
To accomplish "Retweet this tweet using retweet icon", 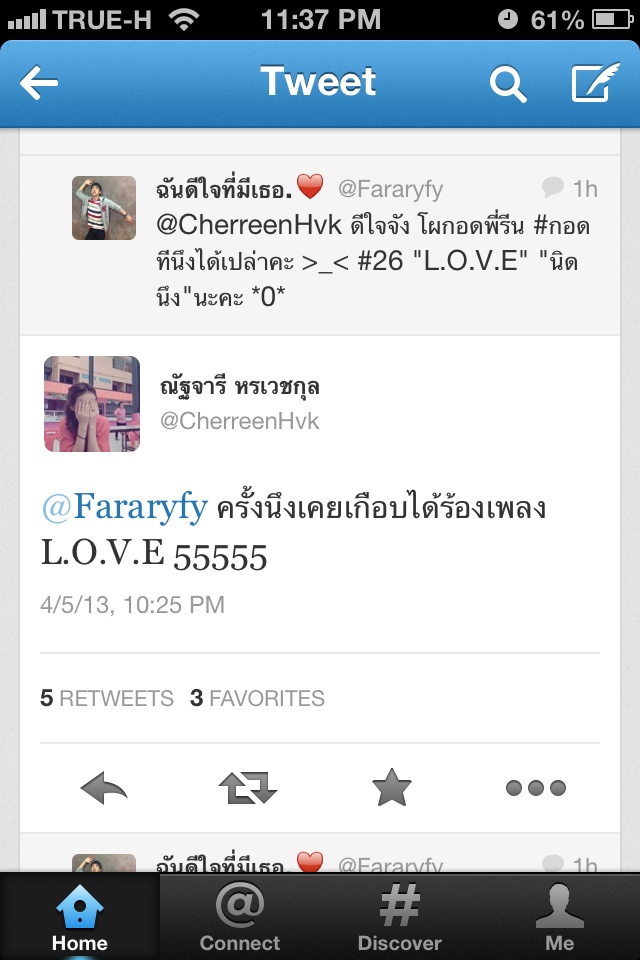I will pos(247,787).
